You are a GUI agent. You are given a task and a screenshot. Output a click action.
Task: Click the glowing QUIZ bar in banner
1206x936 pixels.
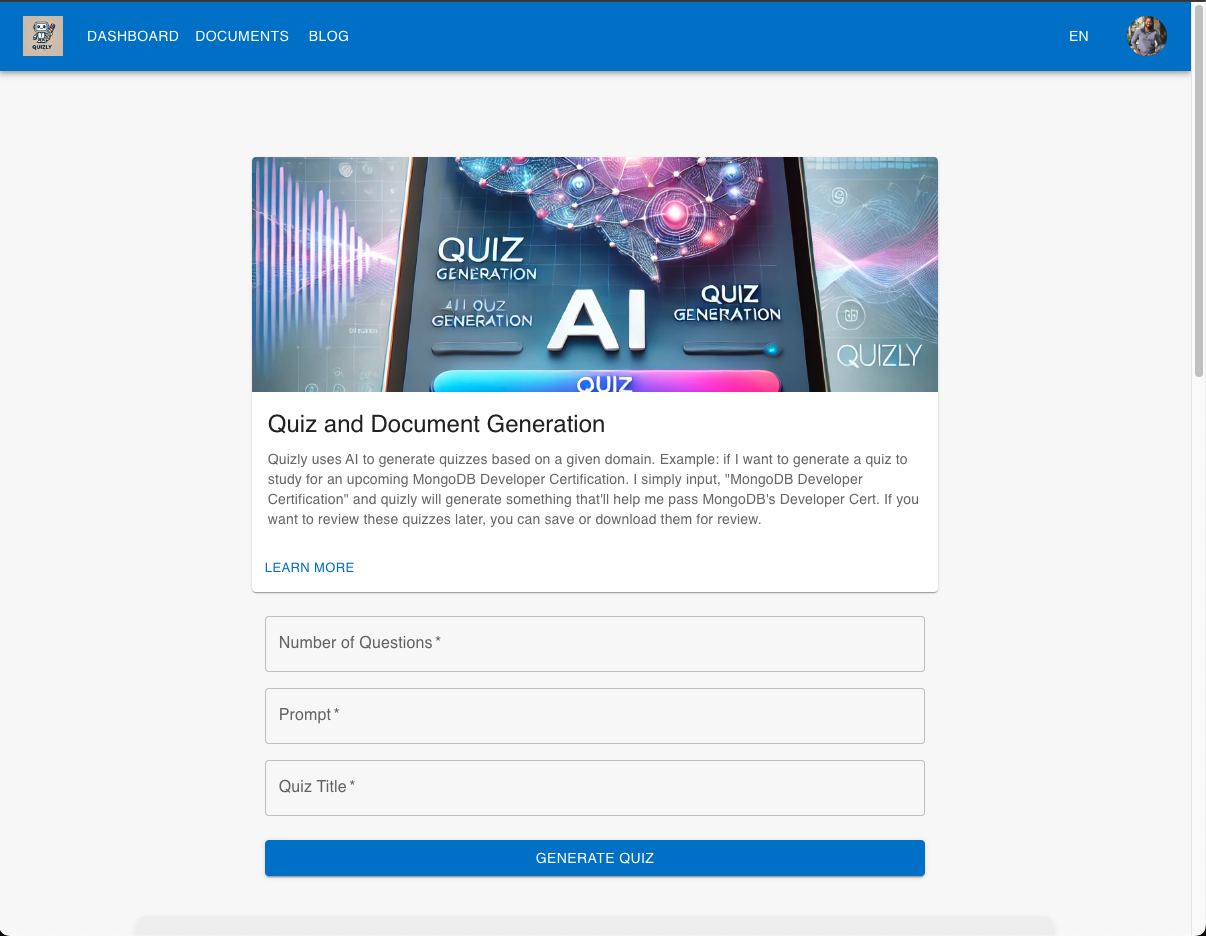pyautogui.click(x=605, y=382)
